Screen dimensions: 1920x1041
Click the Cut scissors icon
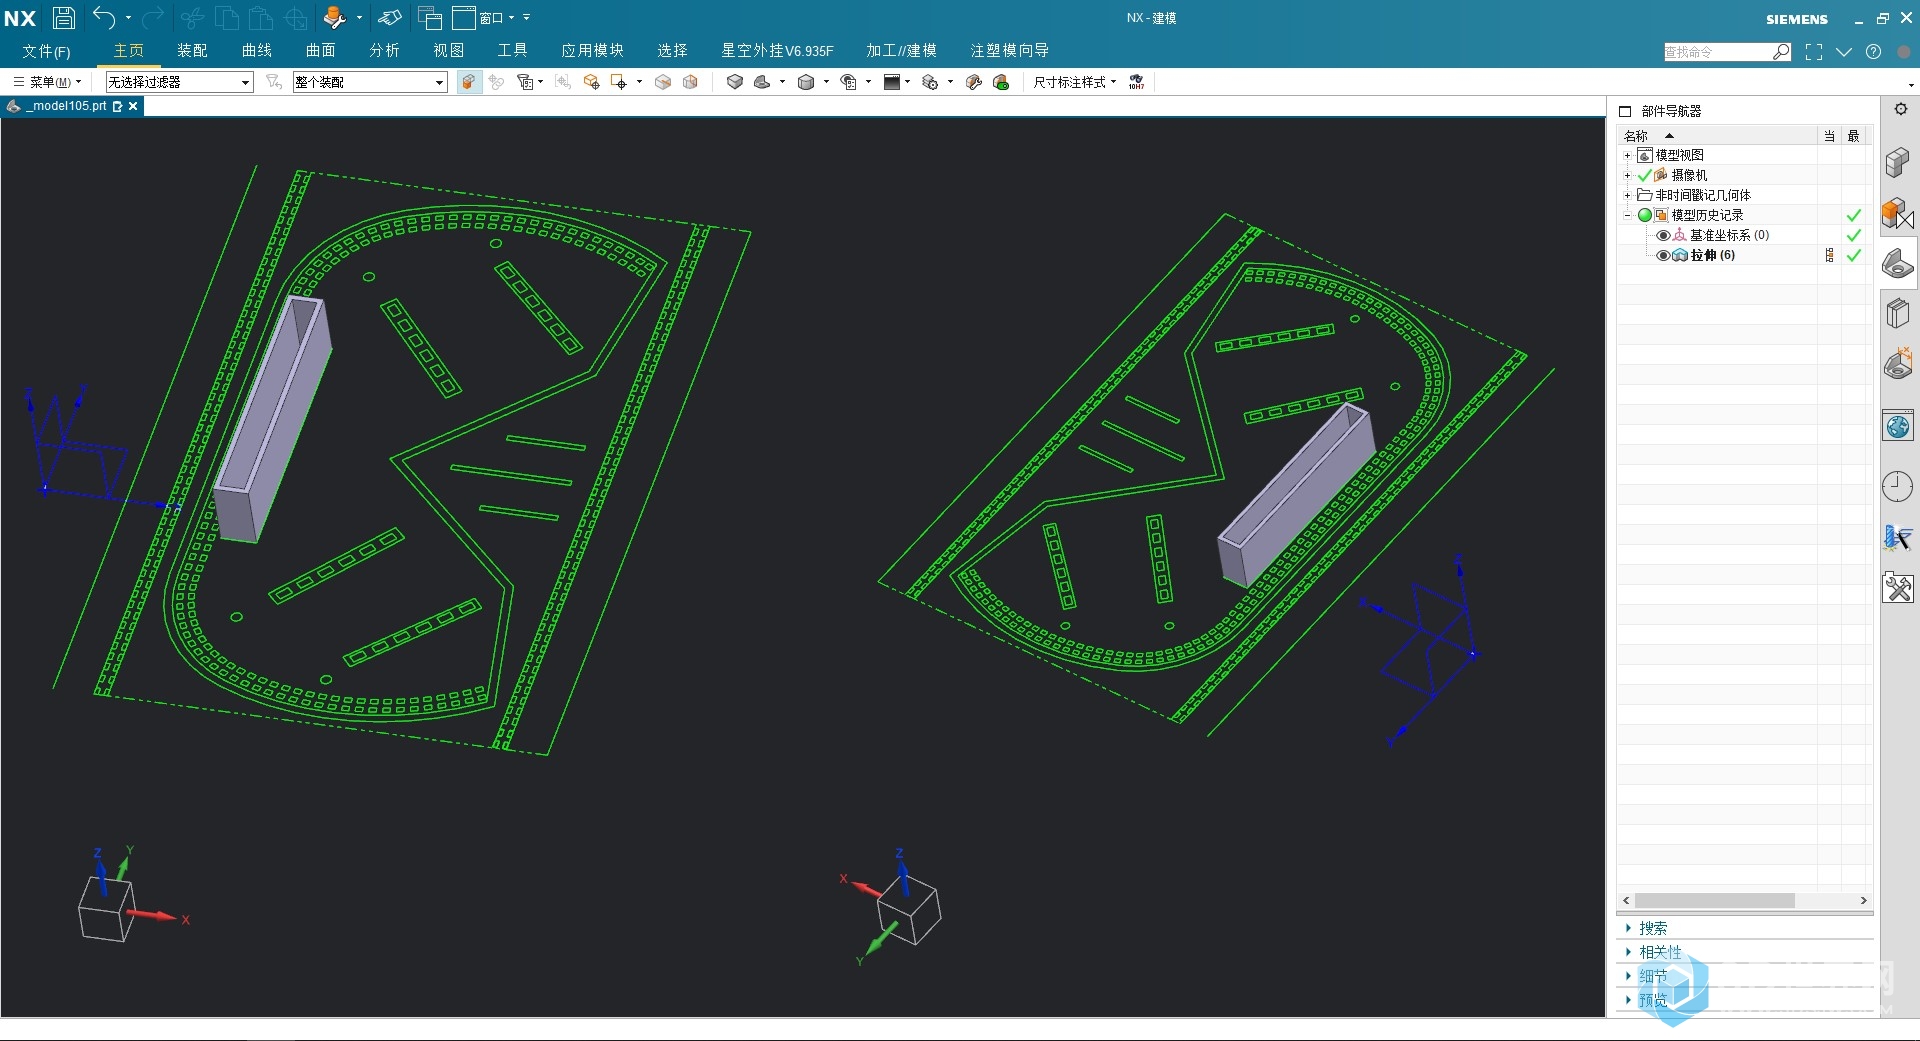pyautogui.click(x=193, y=17)
